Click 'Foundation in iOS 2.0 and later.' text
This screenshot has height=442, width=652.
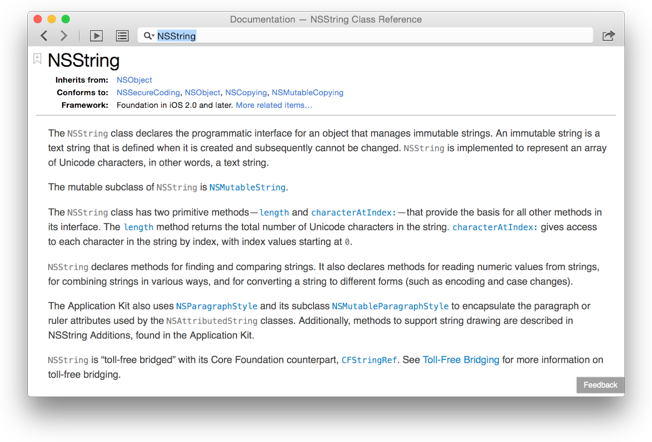click(175, 105)
